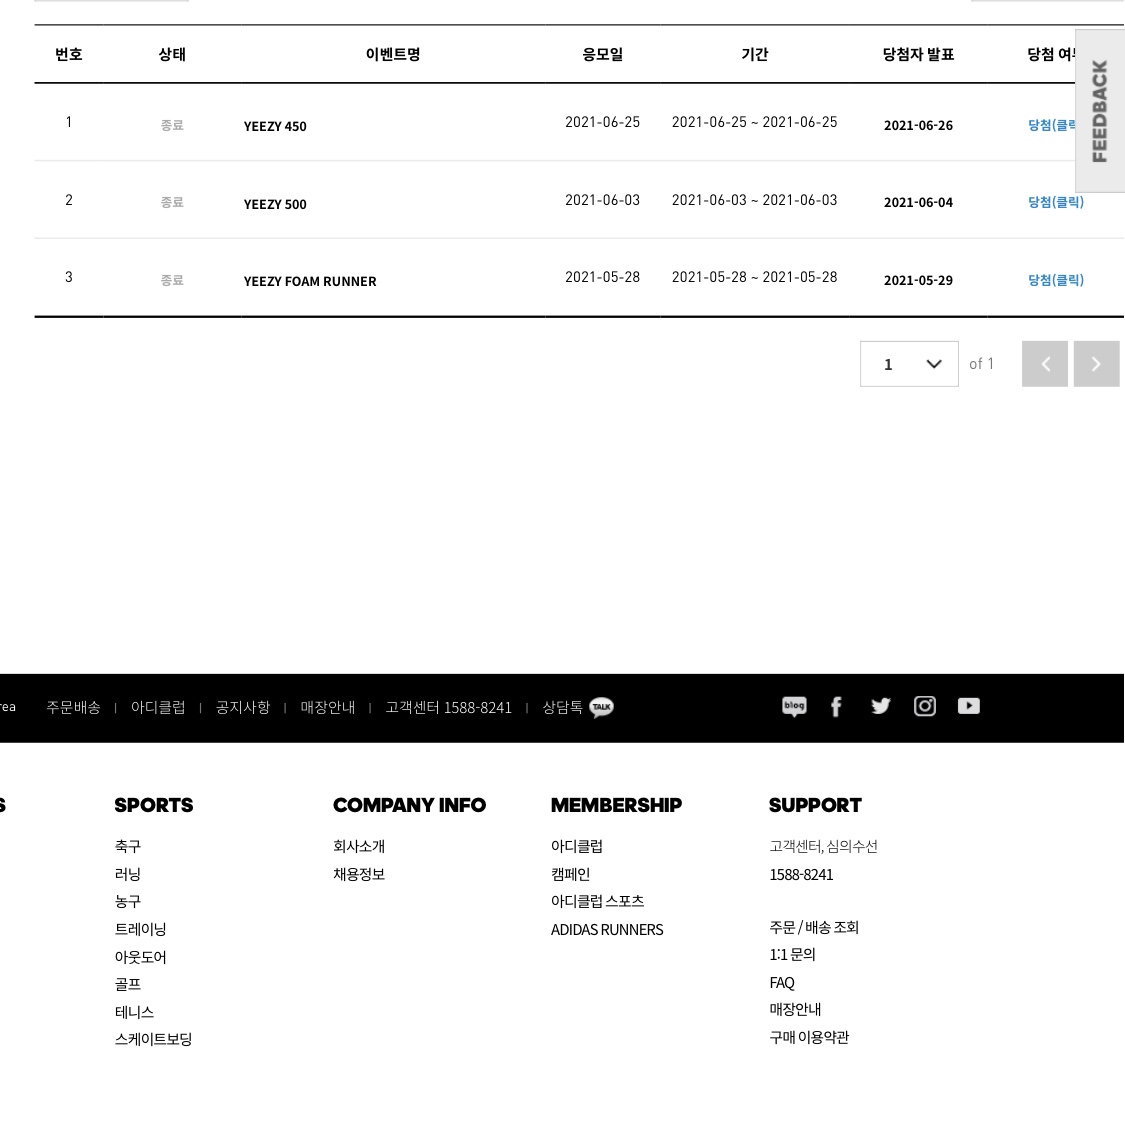Click the 기간 column header
Image resolution: width=1125 pixels, height=1126 pixels.
tap(755, 55)
